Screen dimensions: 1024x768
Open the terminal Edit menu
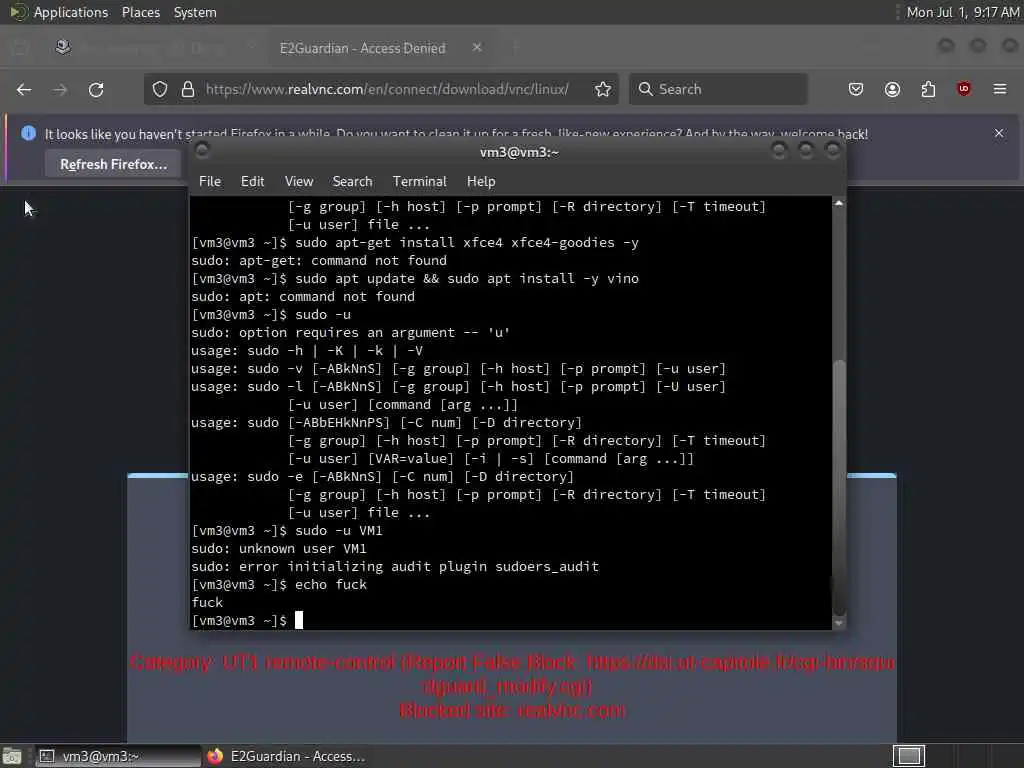[x=252, y=182]
